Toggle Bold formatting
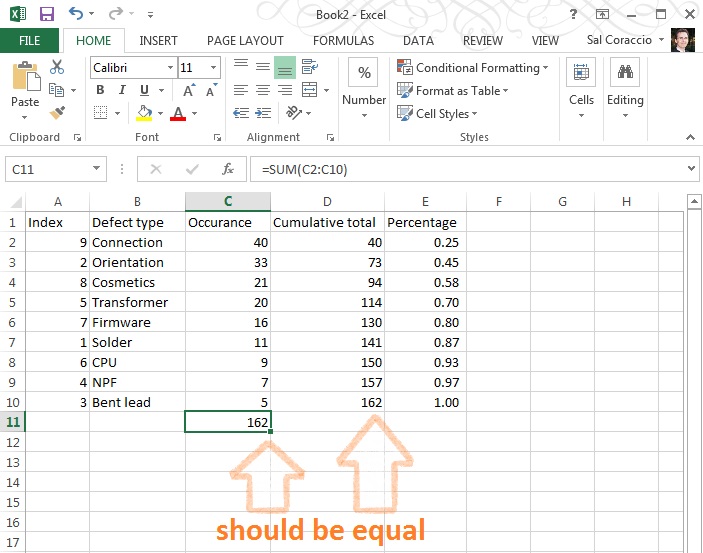Screen dimensions: 703x553 100,90
